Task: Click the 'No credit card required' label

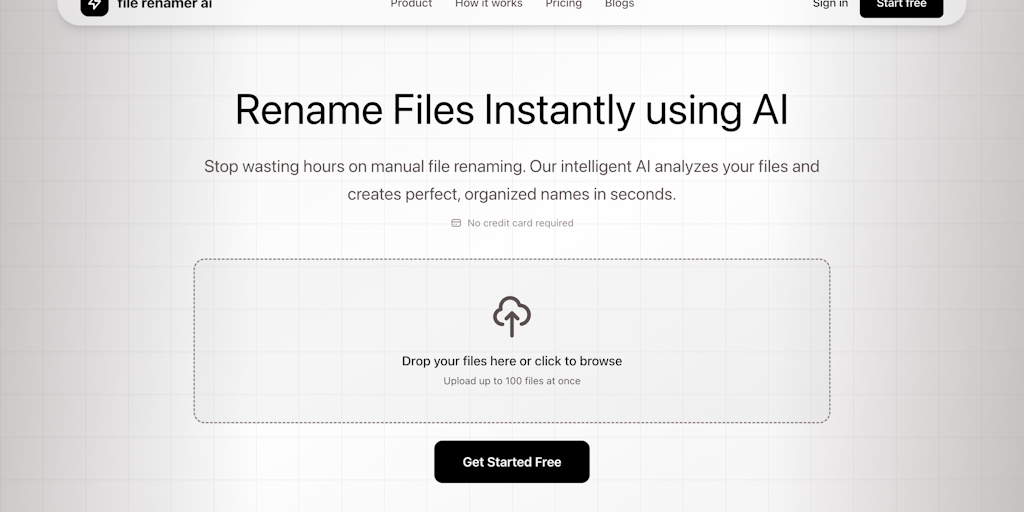Action: pyautogui.click(x=520, y=223)
